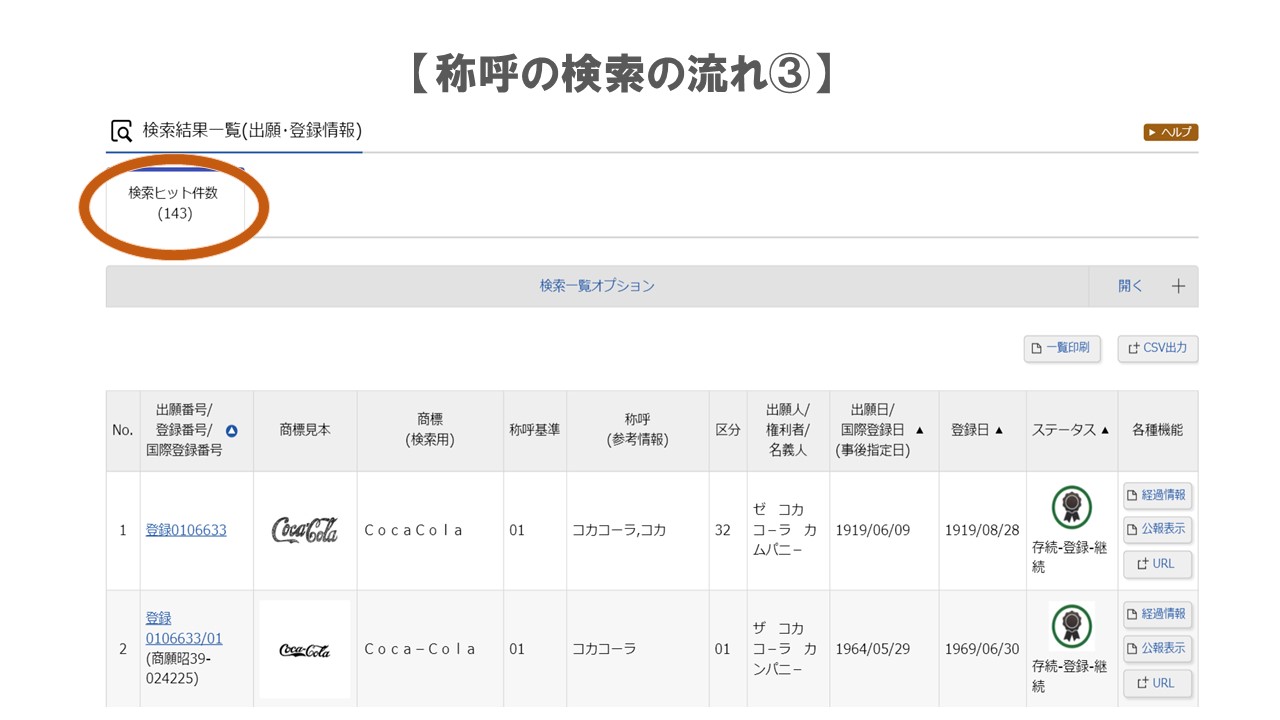Select the 検索ヒット件数 (143) tab
Image resolution: width=1280 pixels, height=720 pixels.
click(173, 202)
